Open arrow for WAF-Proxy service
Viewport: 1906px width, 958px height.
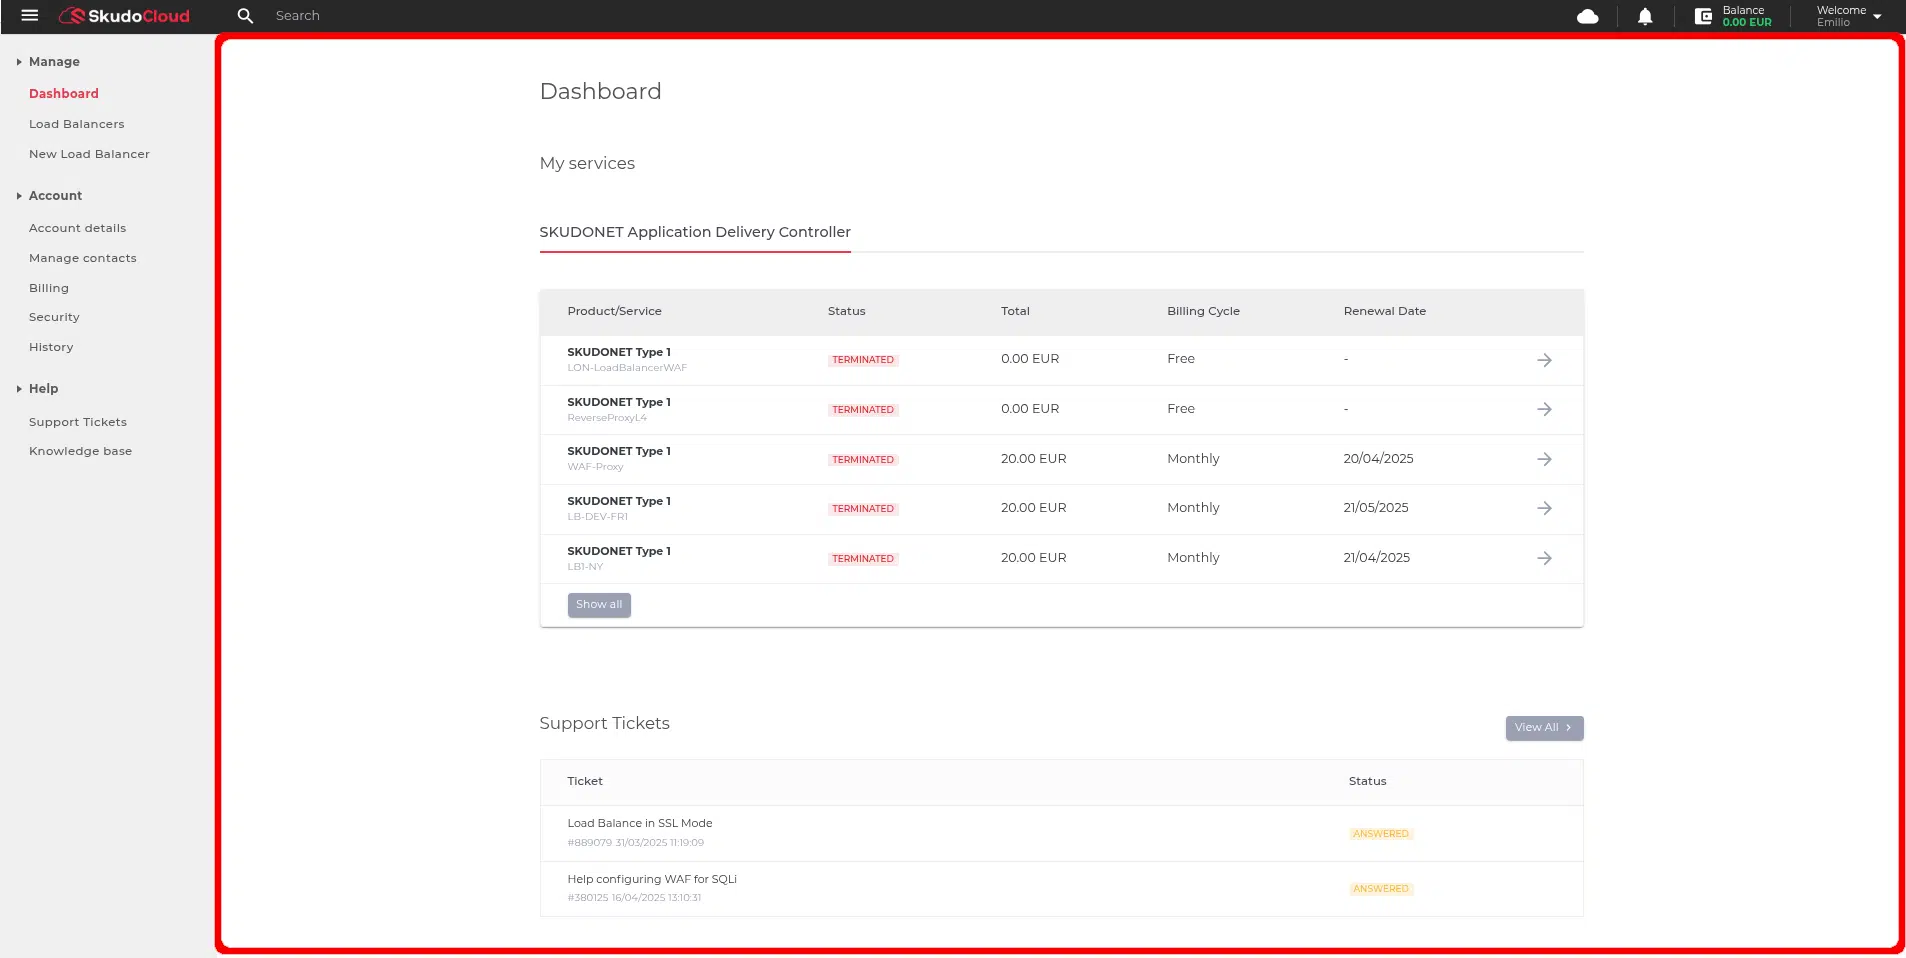coord(1544,459)
